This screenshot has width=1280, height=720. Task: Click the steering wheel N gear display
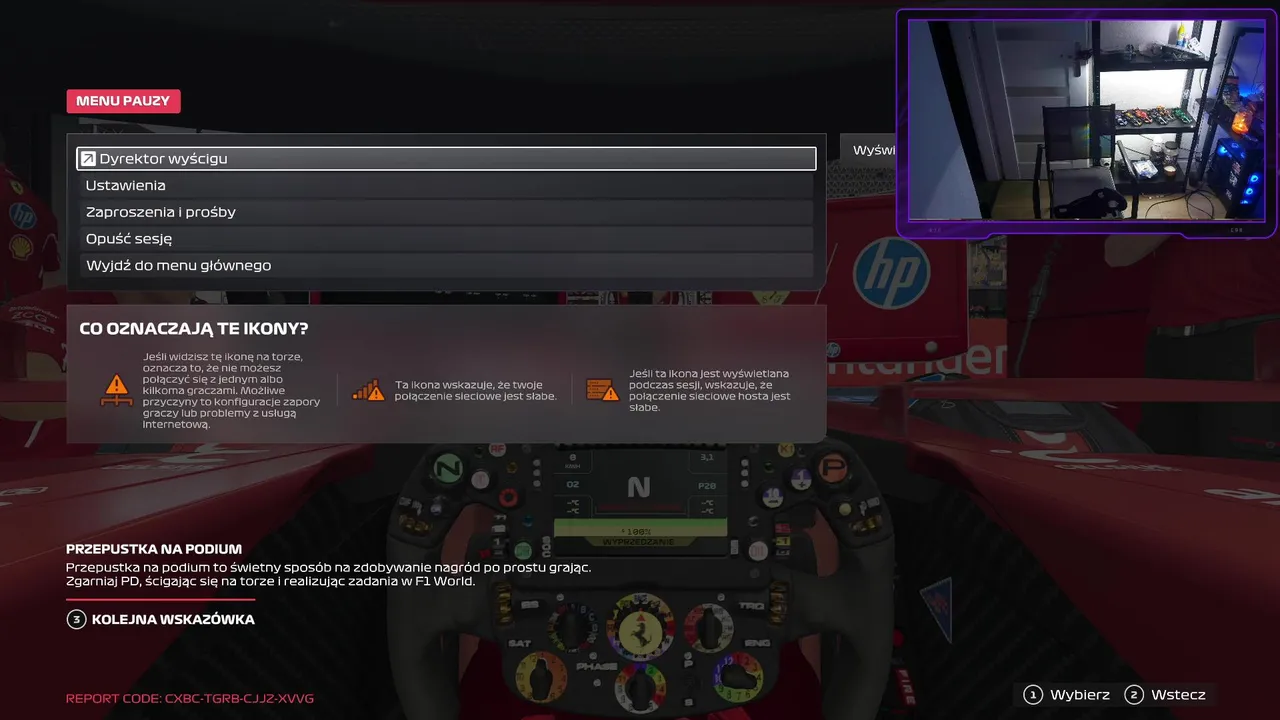point(639,488)
